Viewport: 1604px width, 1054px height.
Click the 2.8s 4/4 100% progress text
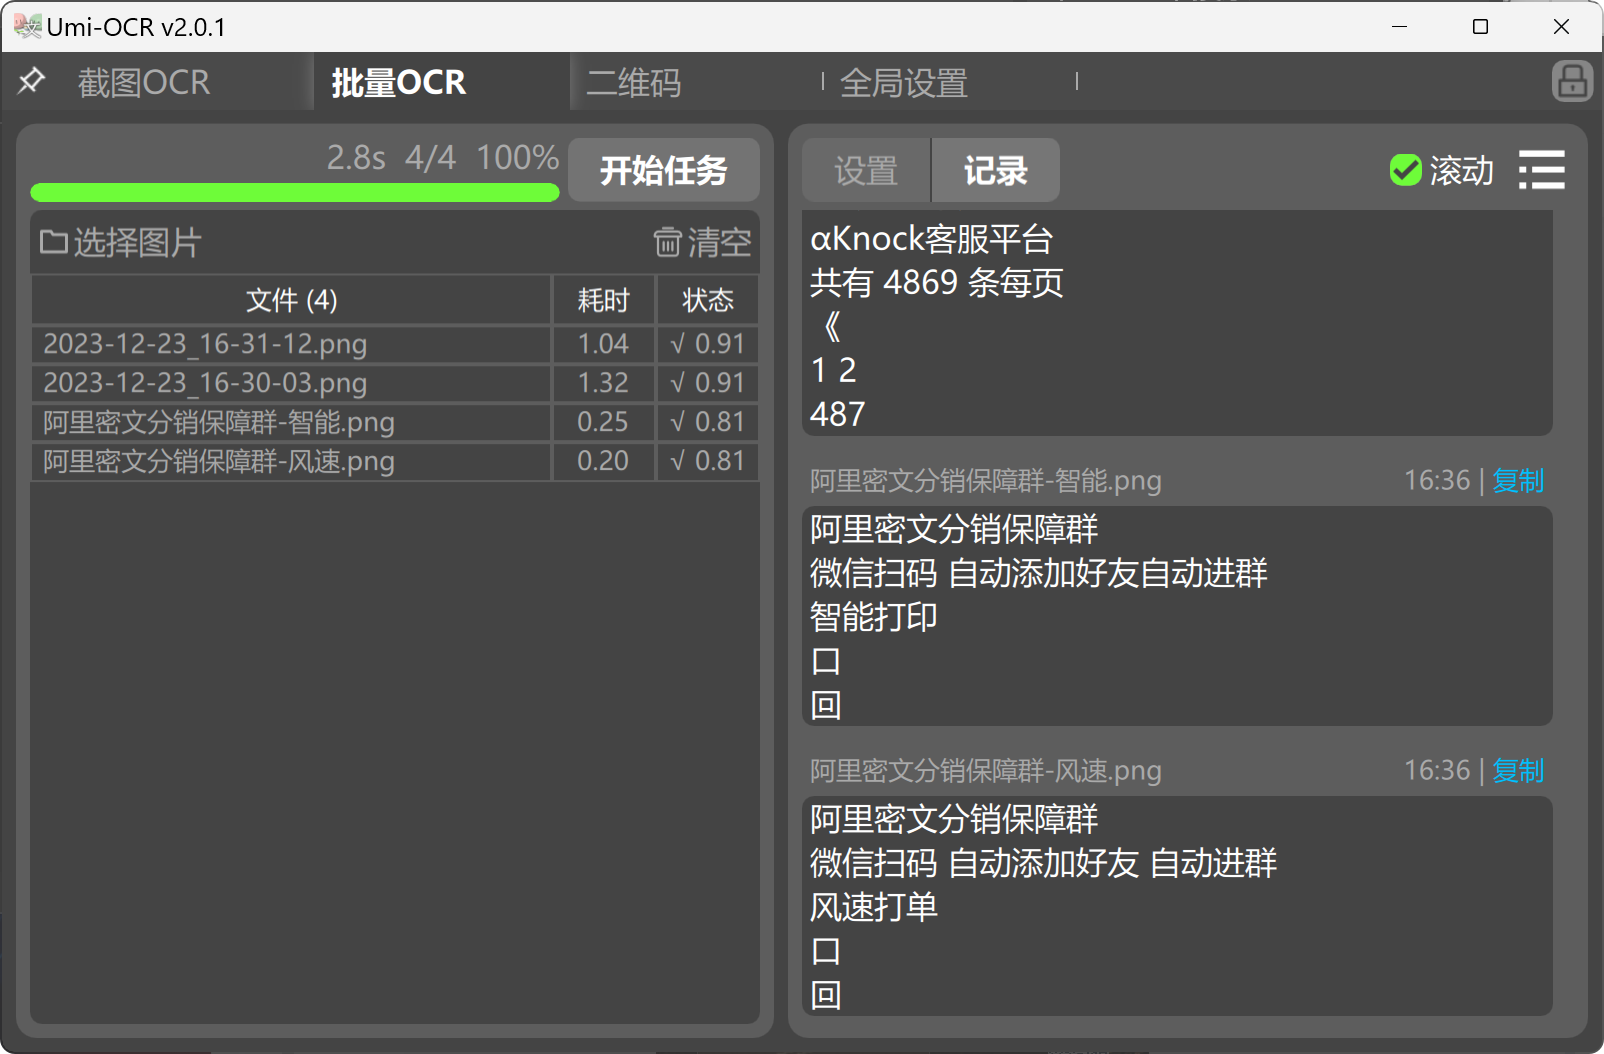pyautogui.click(x=443, y=158)
